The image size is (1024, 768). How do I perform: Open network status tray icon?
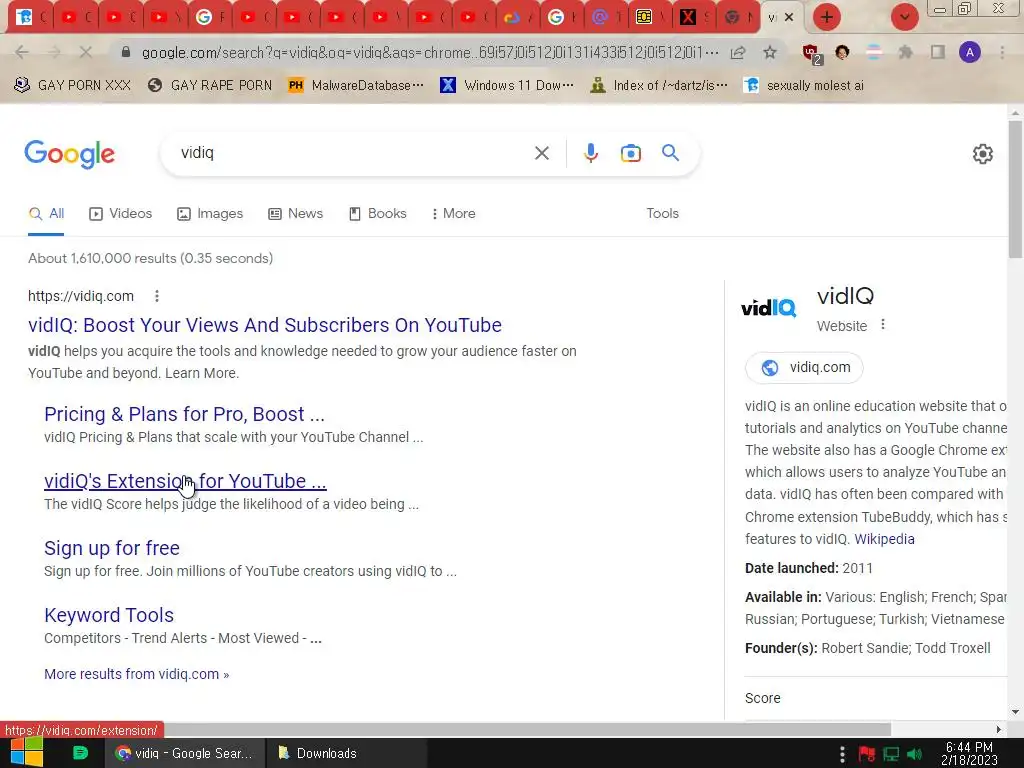click(x=891, y=754)
